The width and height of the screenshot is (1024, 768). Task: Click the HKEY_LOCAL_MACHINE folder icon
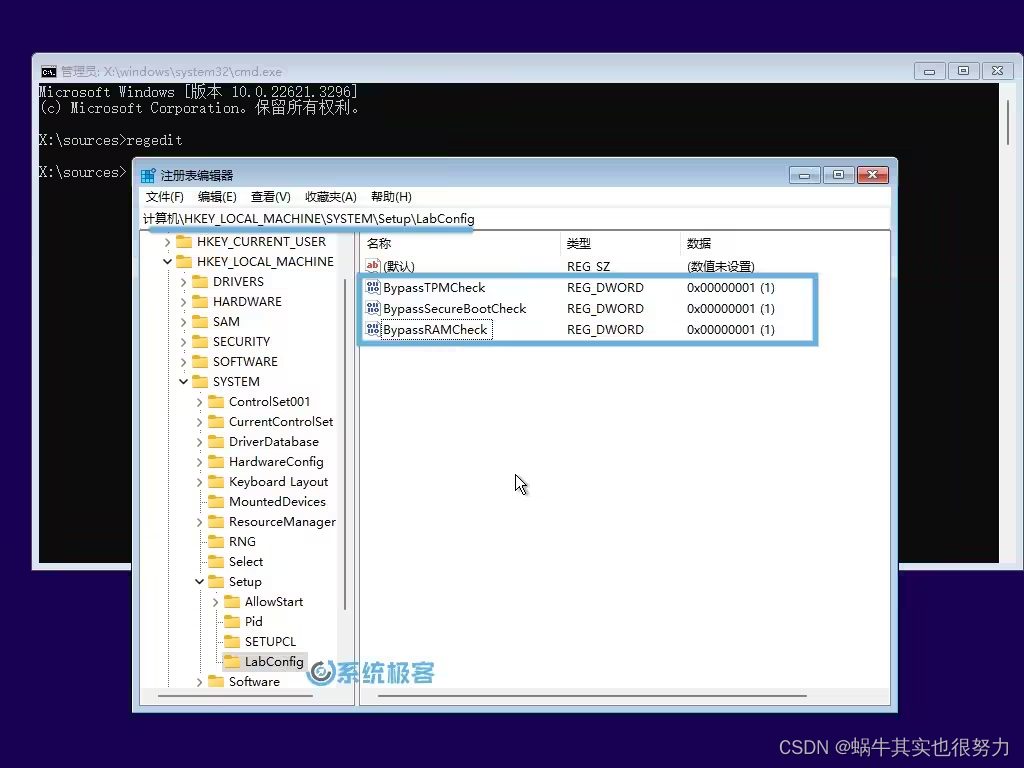click(x=185, y=262)
